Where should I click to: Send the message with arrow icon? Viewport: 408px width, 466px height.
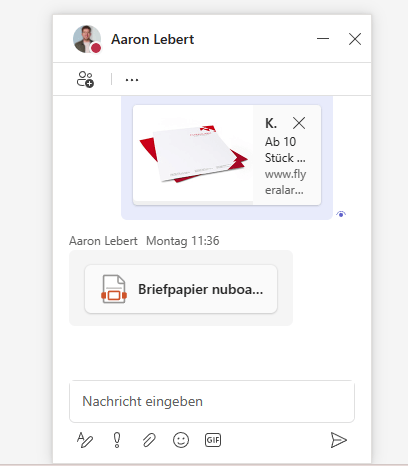coord(339,440)
